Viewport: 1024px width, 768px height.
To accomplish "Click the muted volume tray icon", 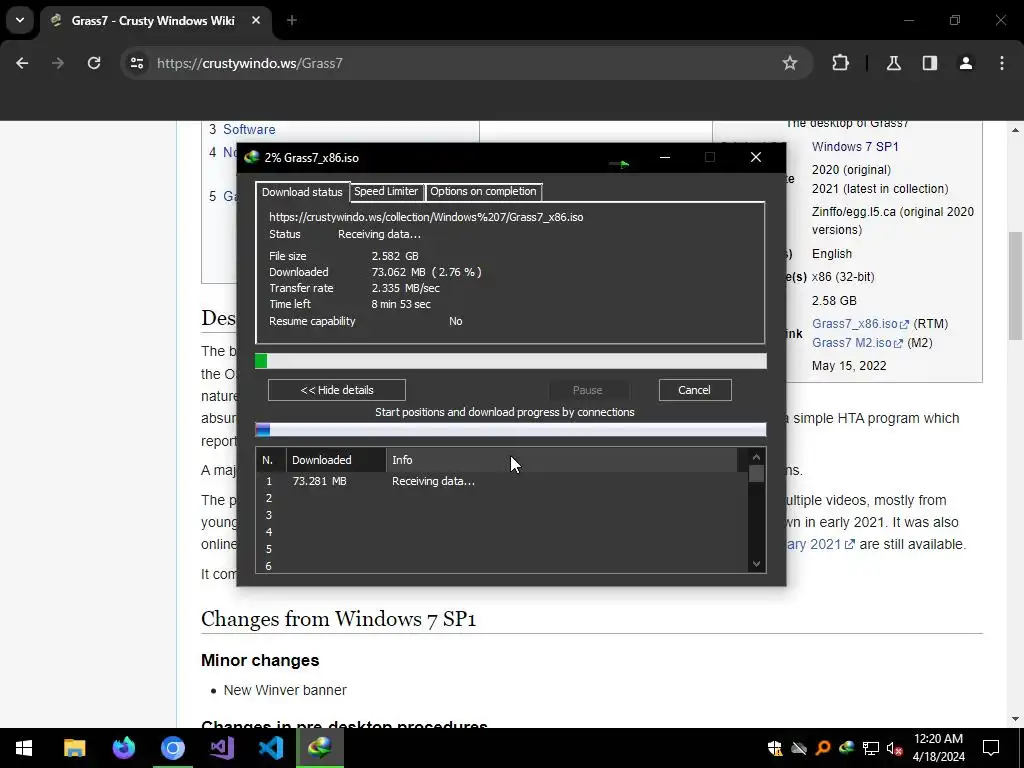I will [895, 748].
